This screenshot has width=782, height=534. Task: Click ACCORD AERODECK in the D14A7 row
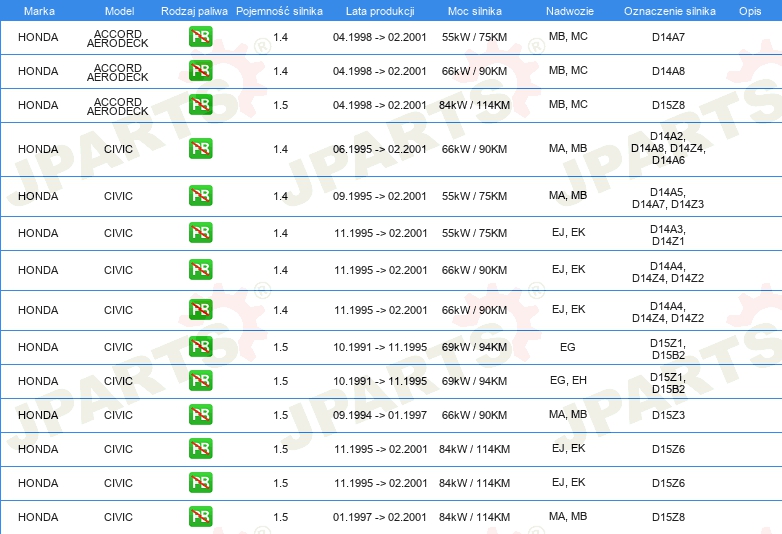(118, 38)
